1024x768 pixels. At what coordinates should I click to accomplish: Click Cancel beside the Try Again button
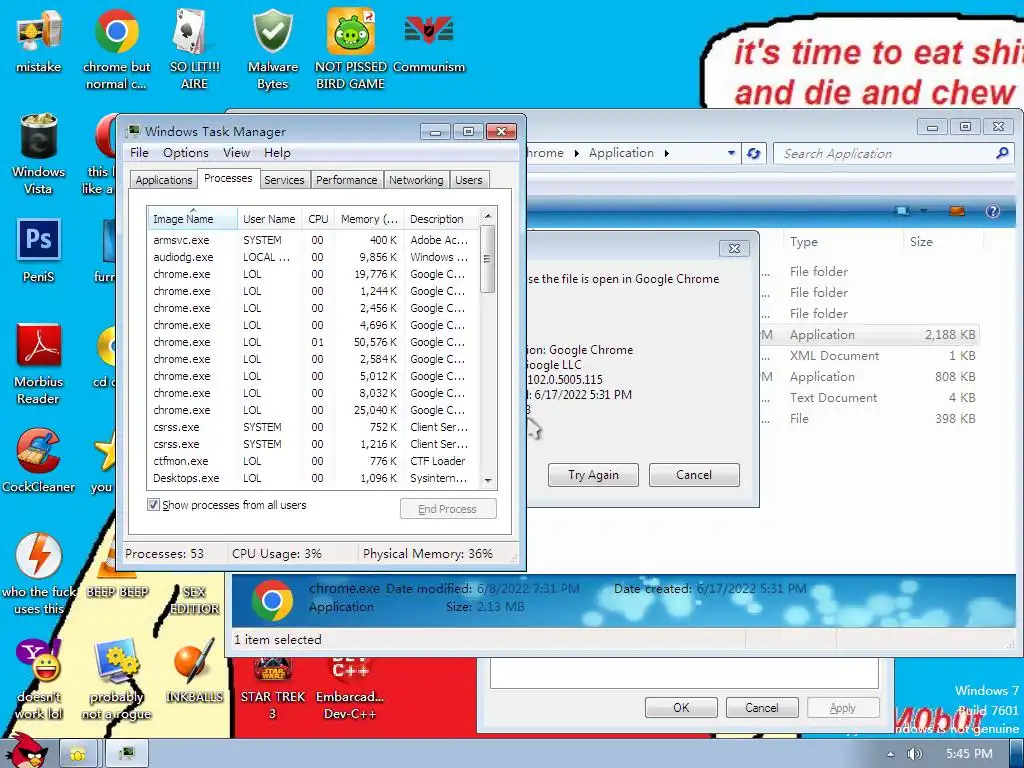[694, 475]
